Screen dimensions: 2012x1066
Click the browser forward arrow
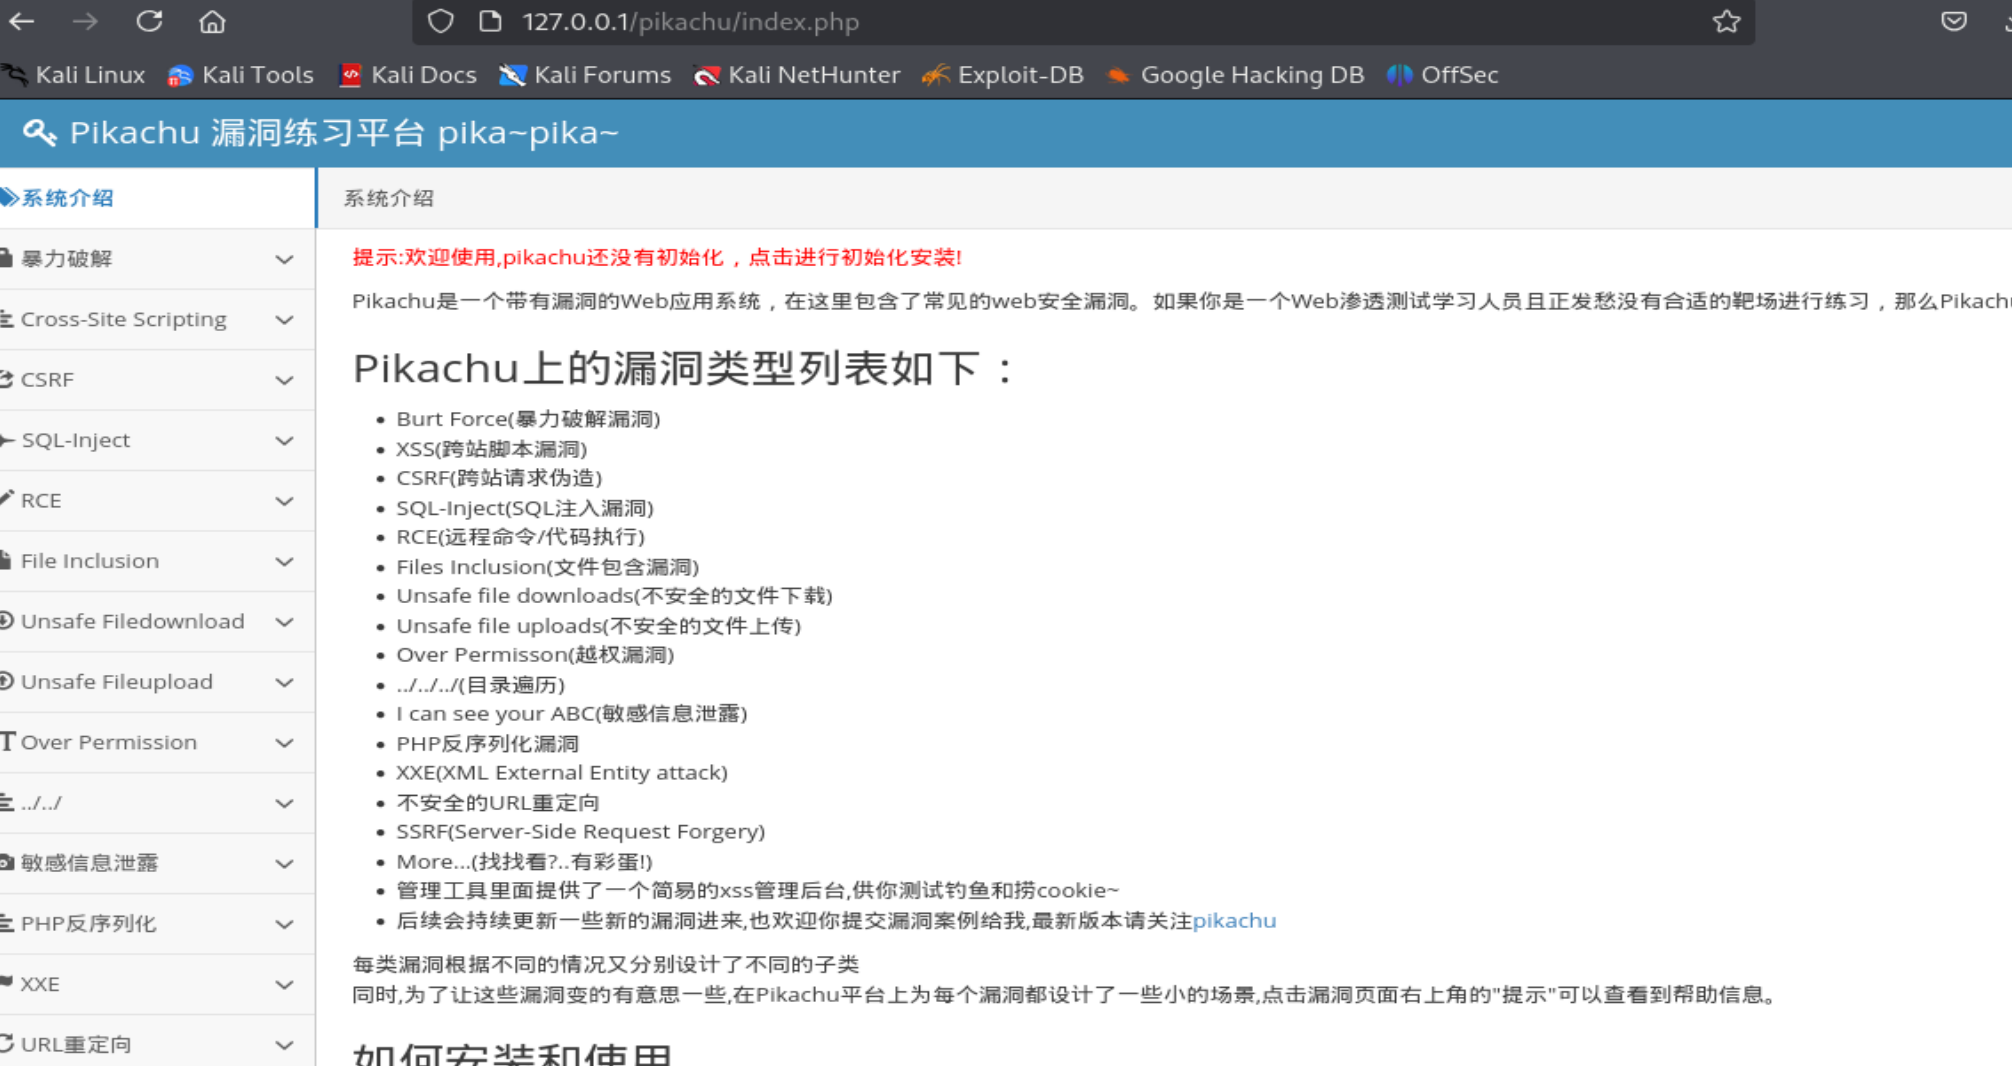86,21
